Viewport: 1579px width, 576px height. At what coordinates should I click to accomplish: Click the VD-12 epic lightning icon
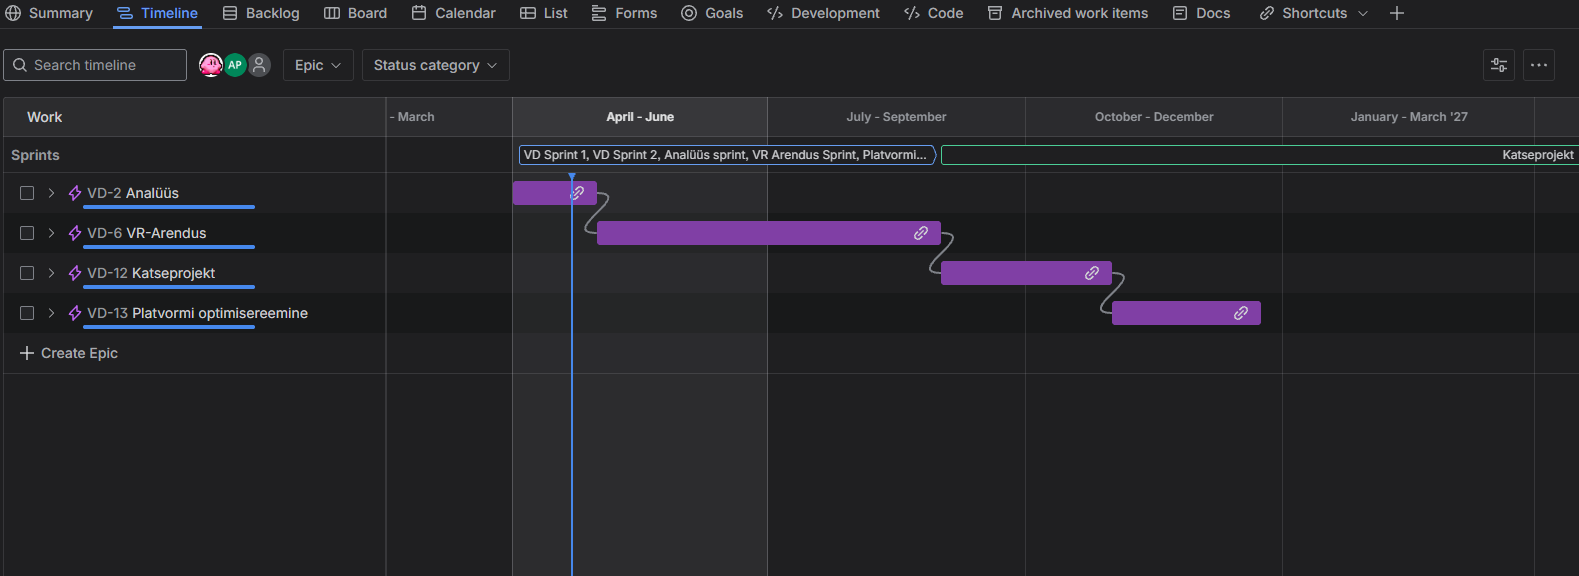(x=75, y=273)
